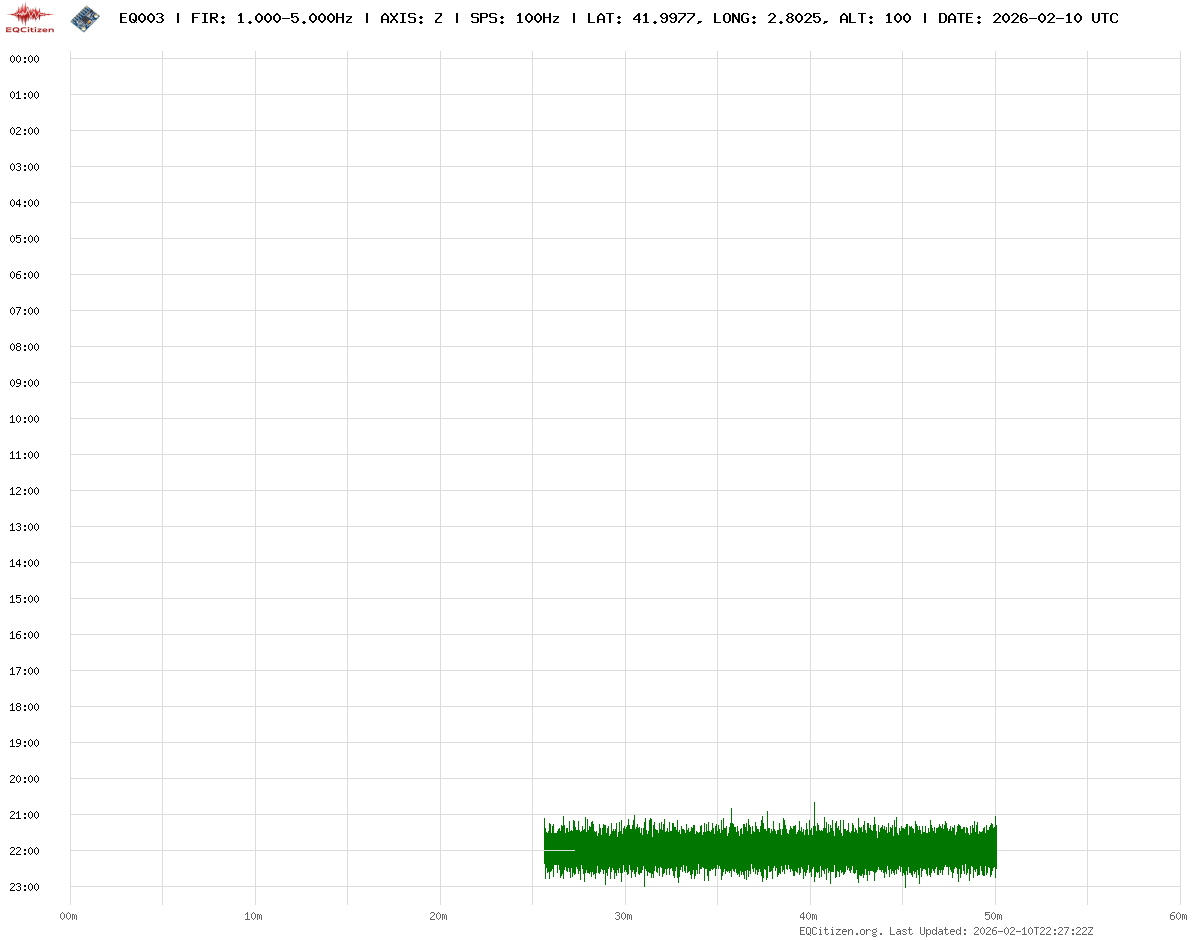Click the 23:00 hour label
The image size is (1200, 940).
pos(24,887)
